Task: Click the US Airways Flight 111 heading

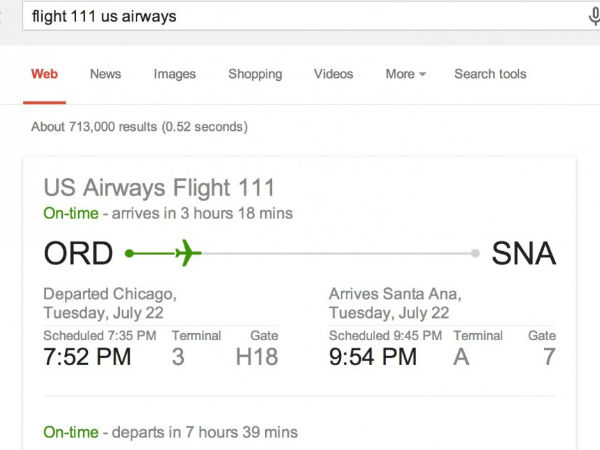Action: click(x=159, y=187)
